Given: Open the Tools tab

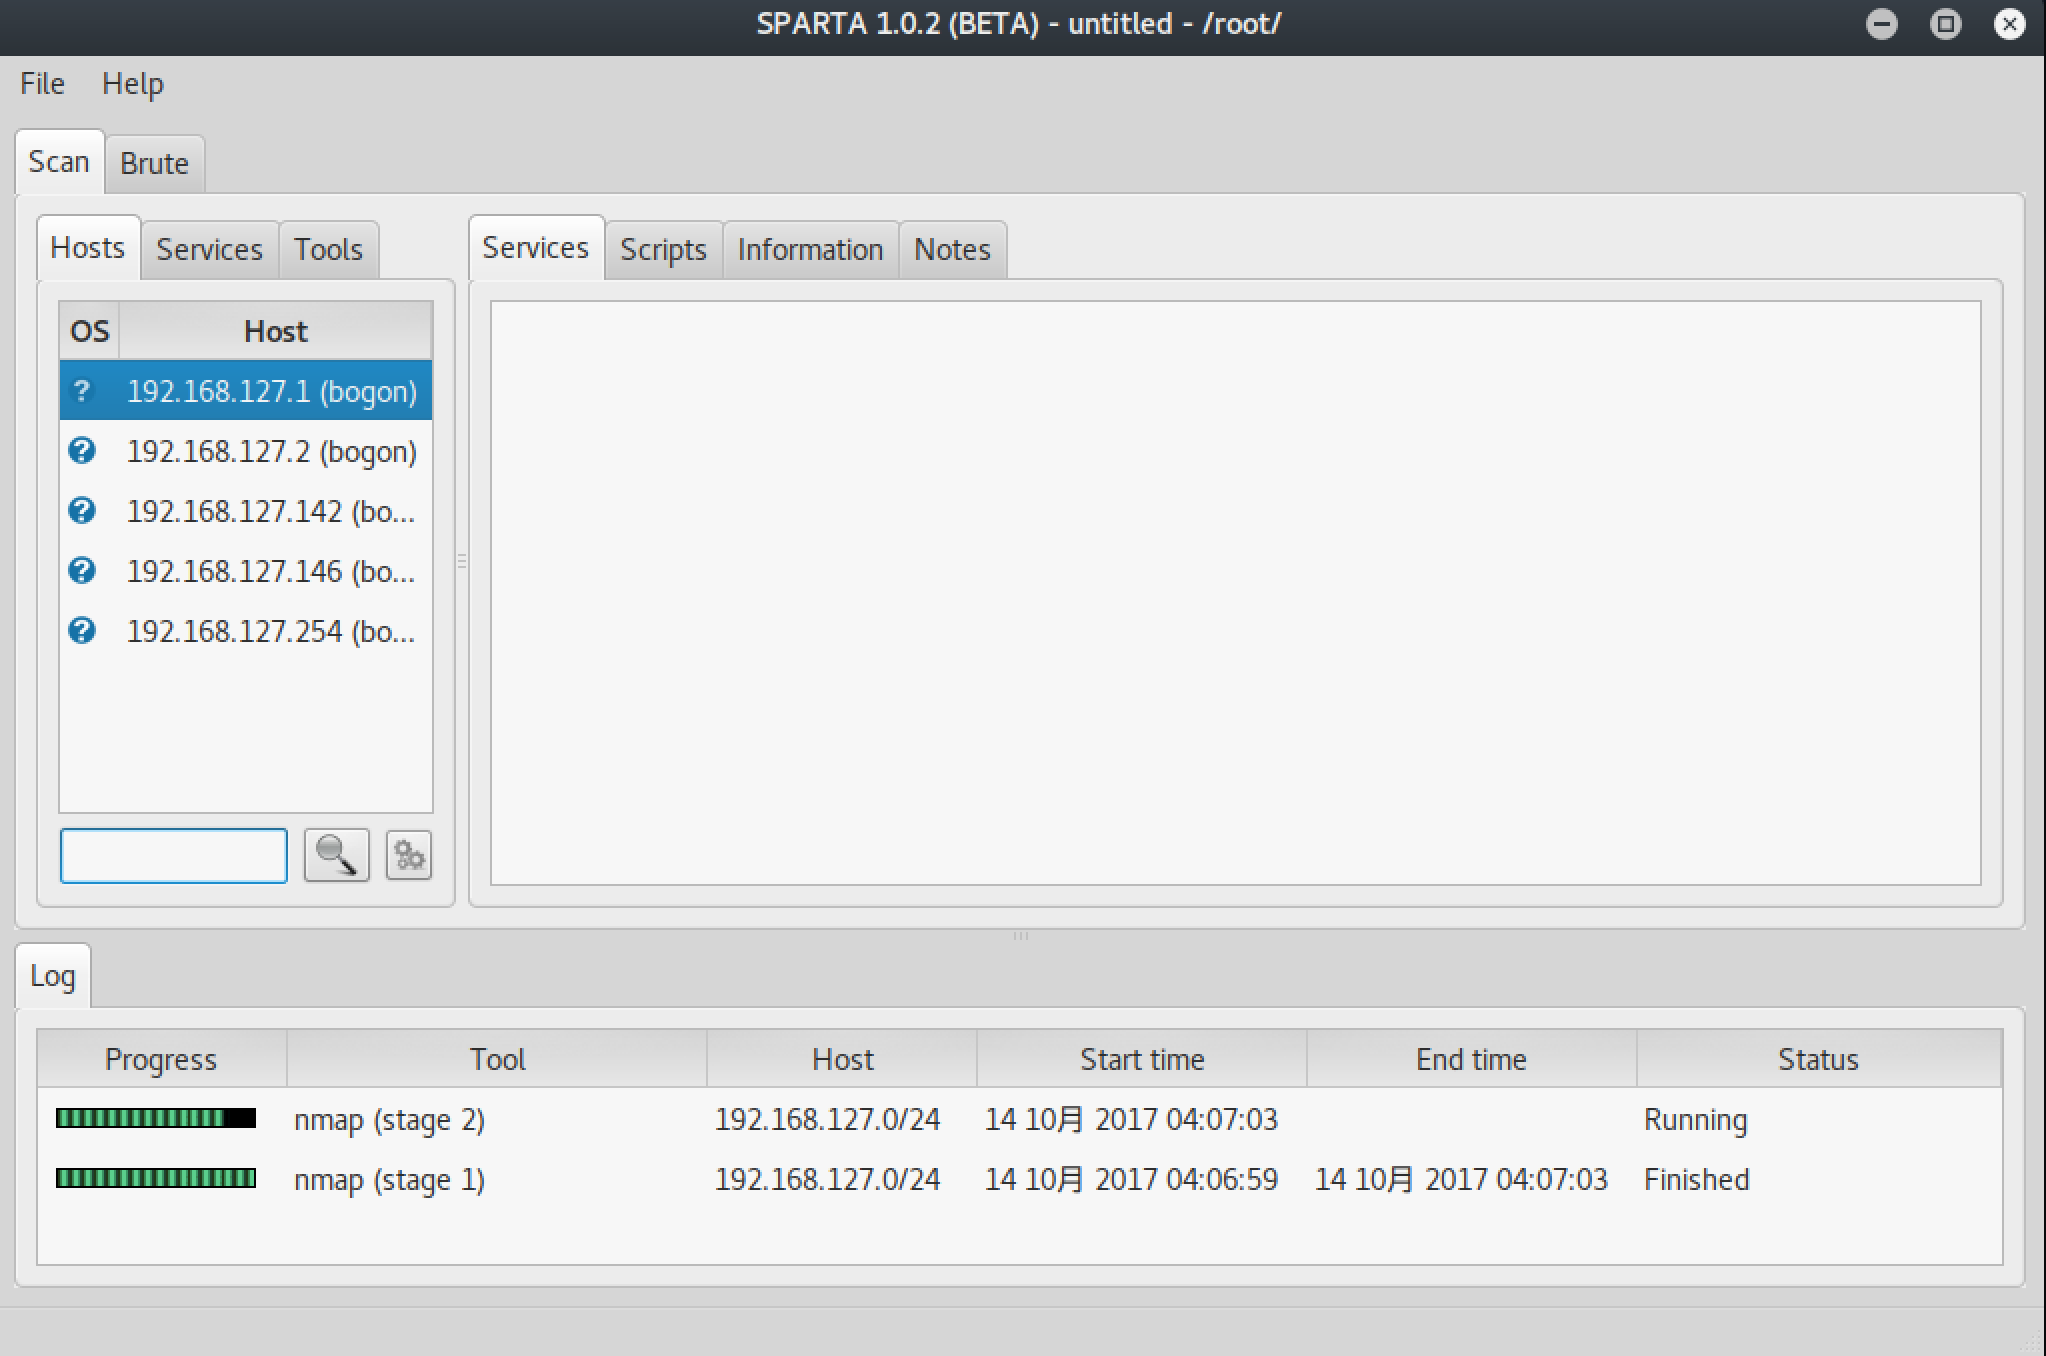Looking at the screenshot, I should (328, 249).
